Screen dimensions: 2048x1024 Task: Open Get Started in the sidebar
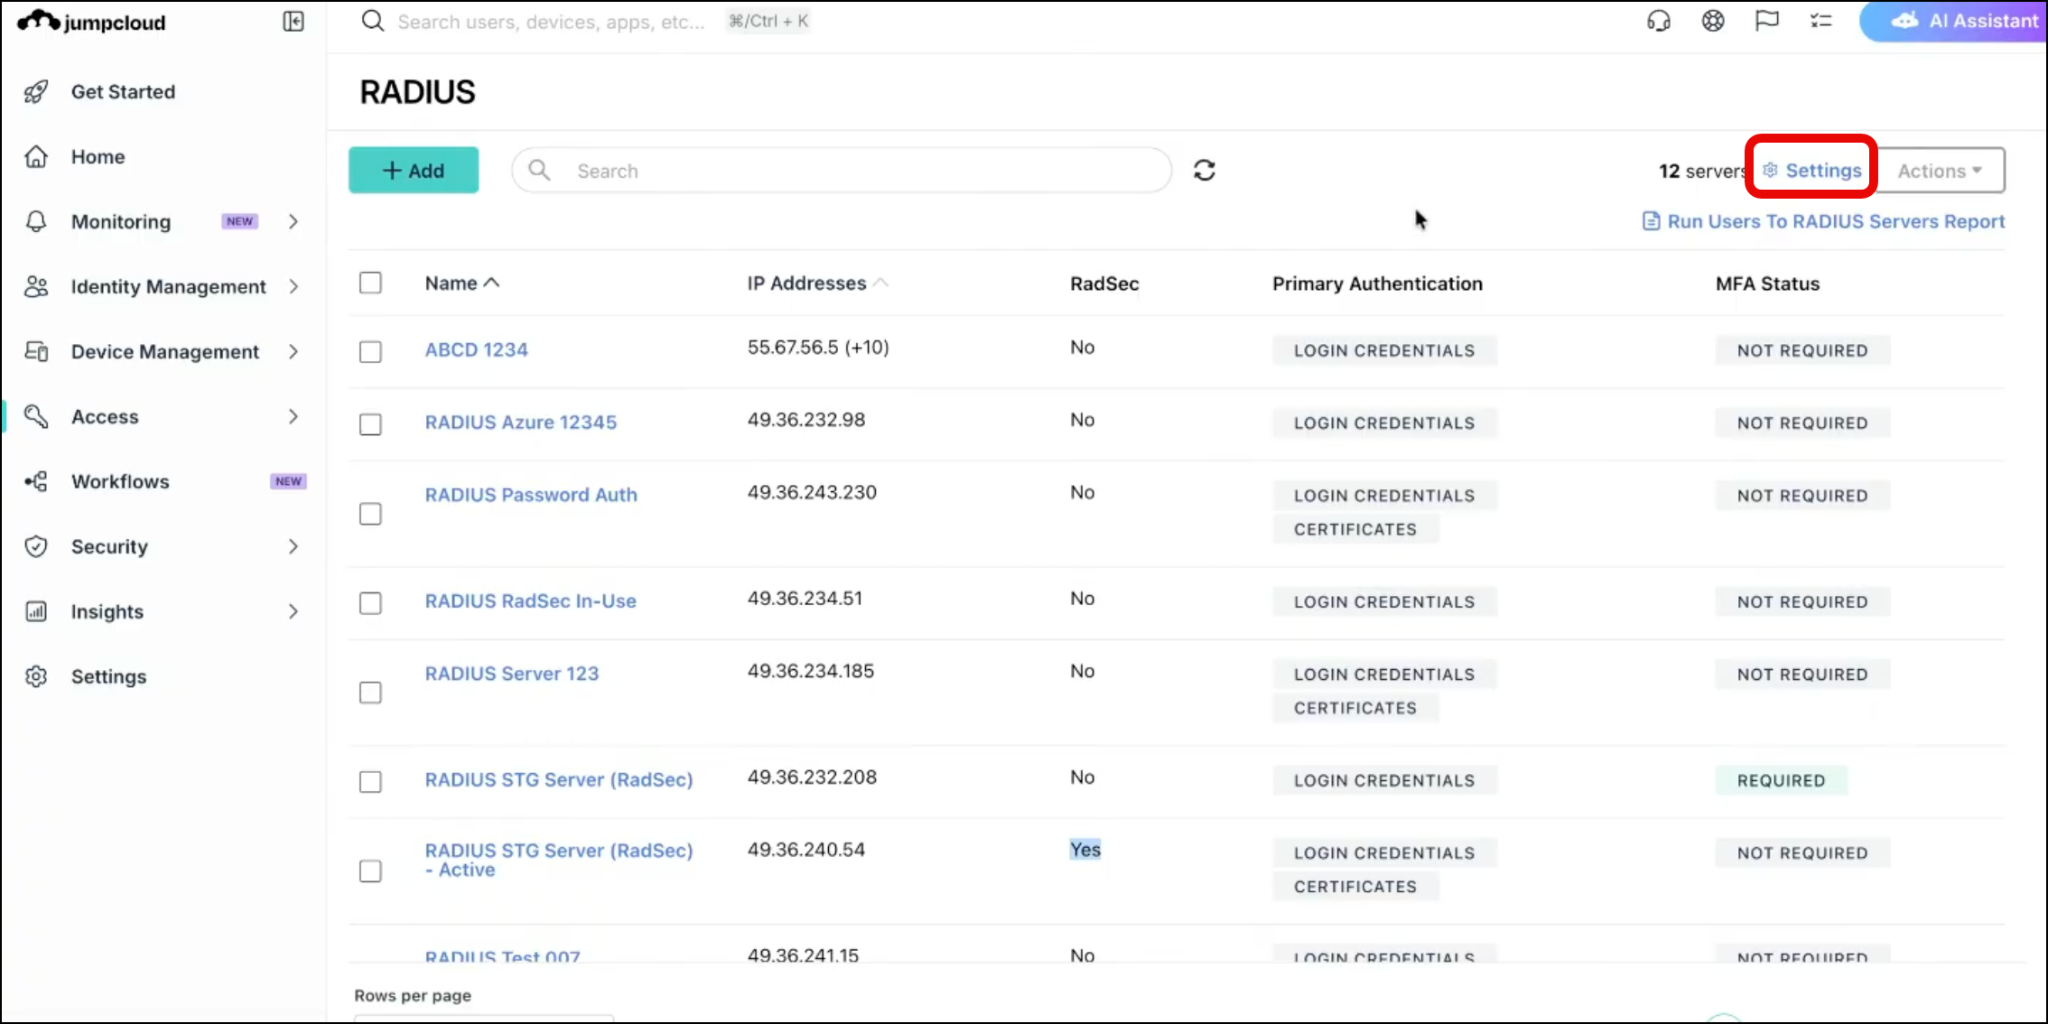[123, 92]
